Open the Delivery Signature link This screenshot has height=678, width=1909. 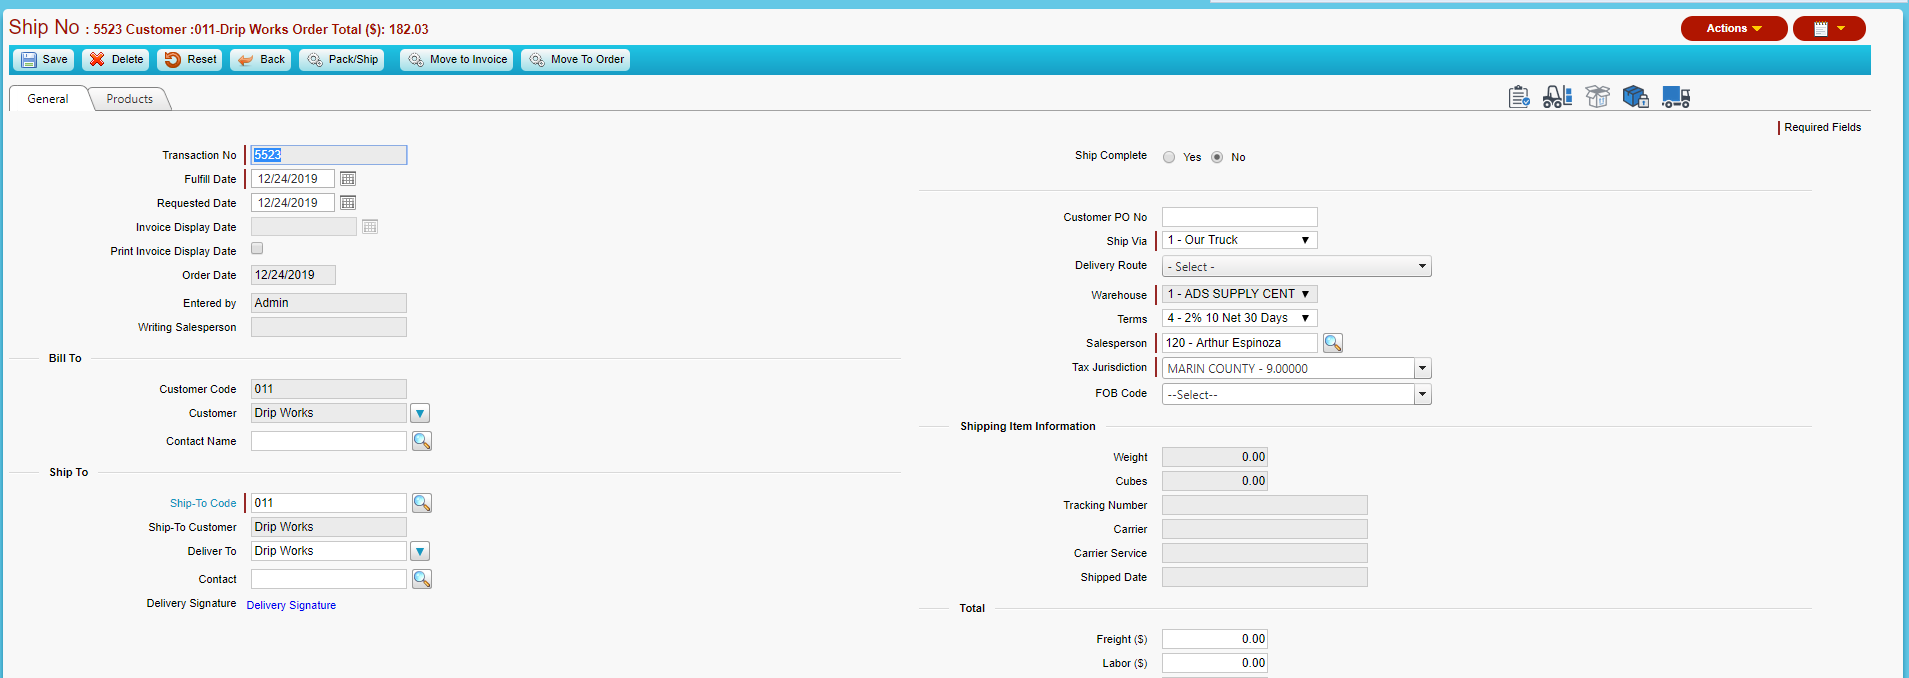point(291,605)
